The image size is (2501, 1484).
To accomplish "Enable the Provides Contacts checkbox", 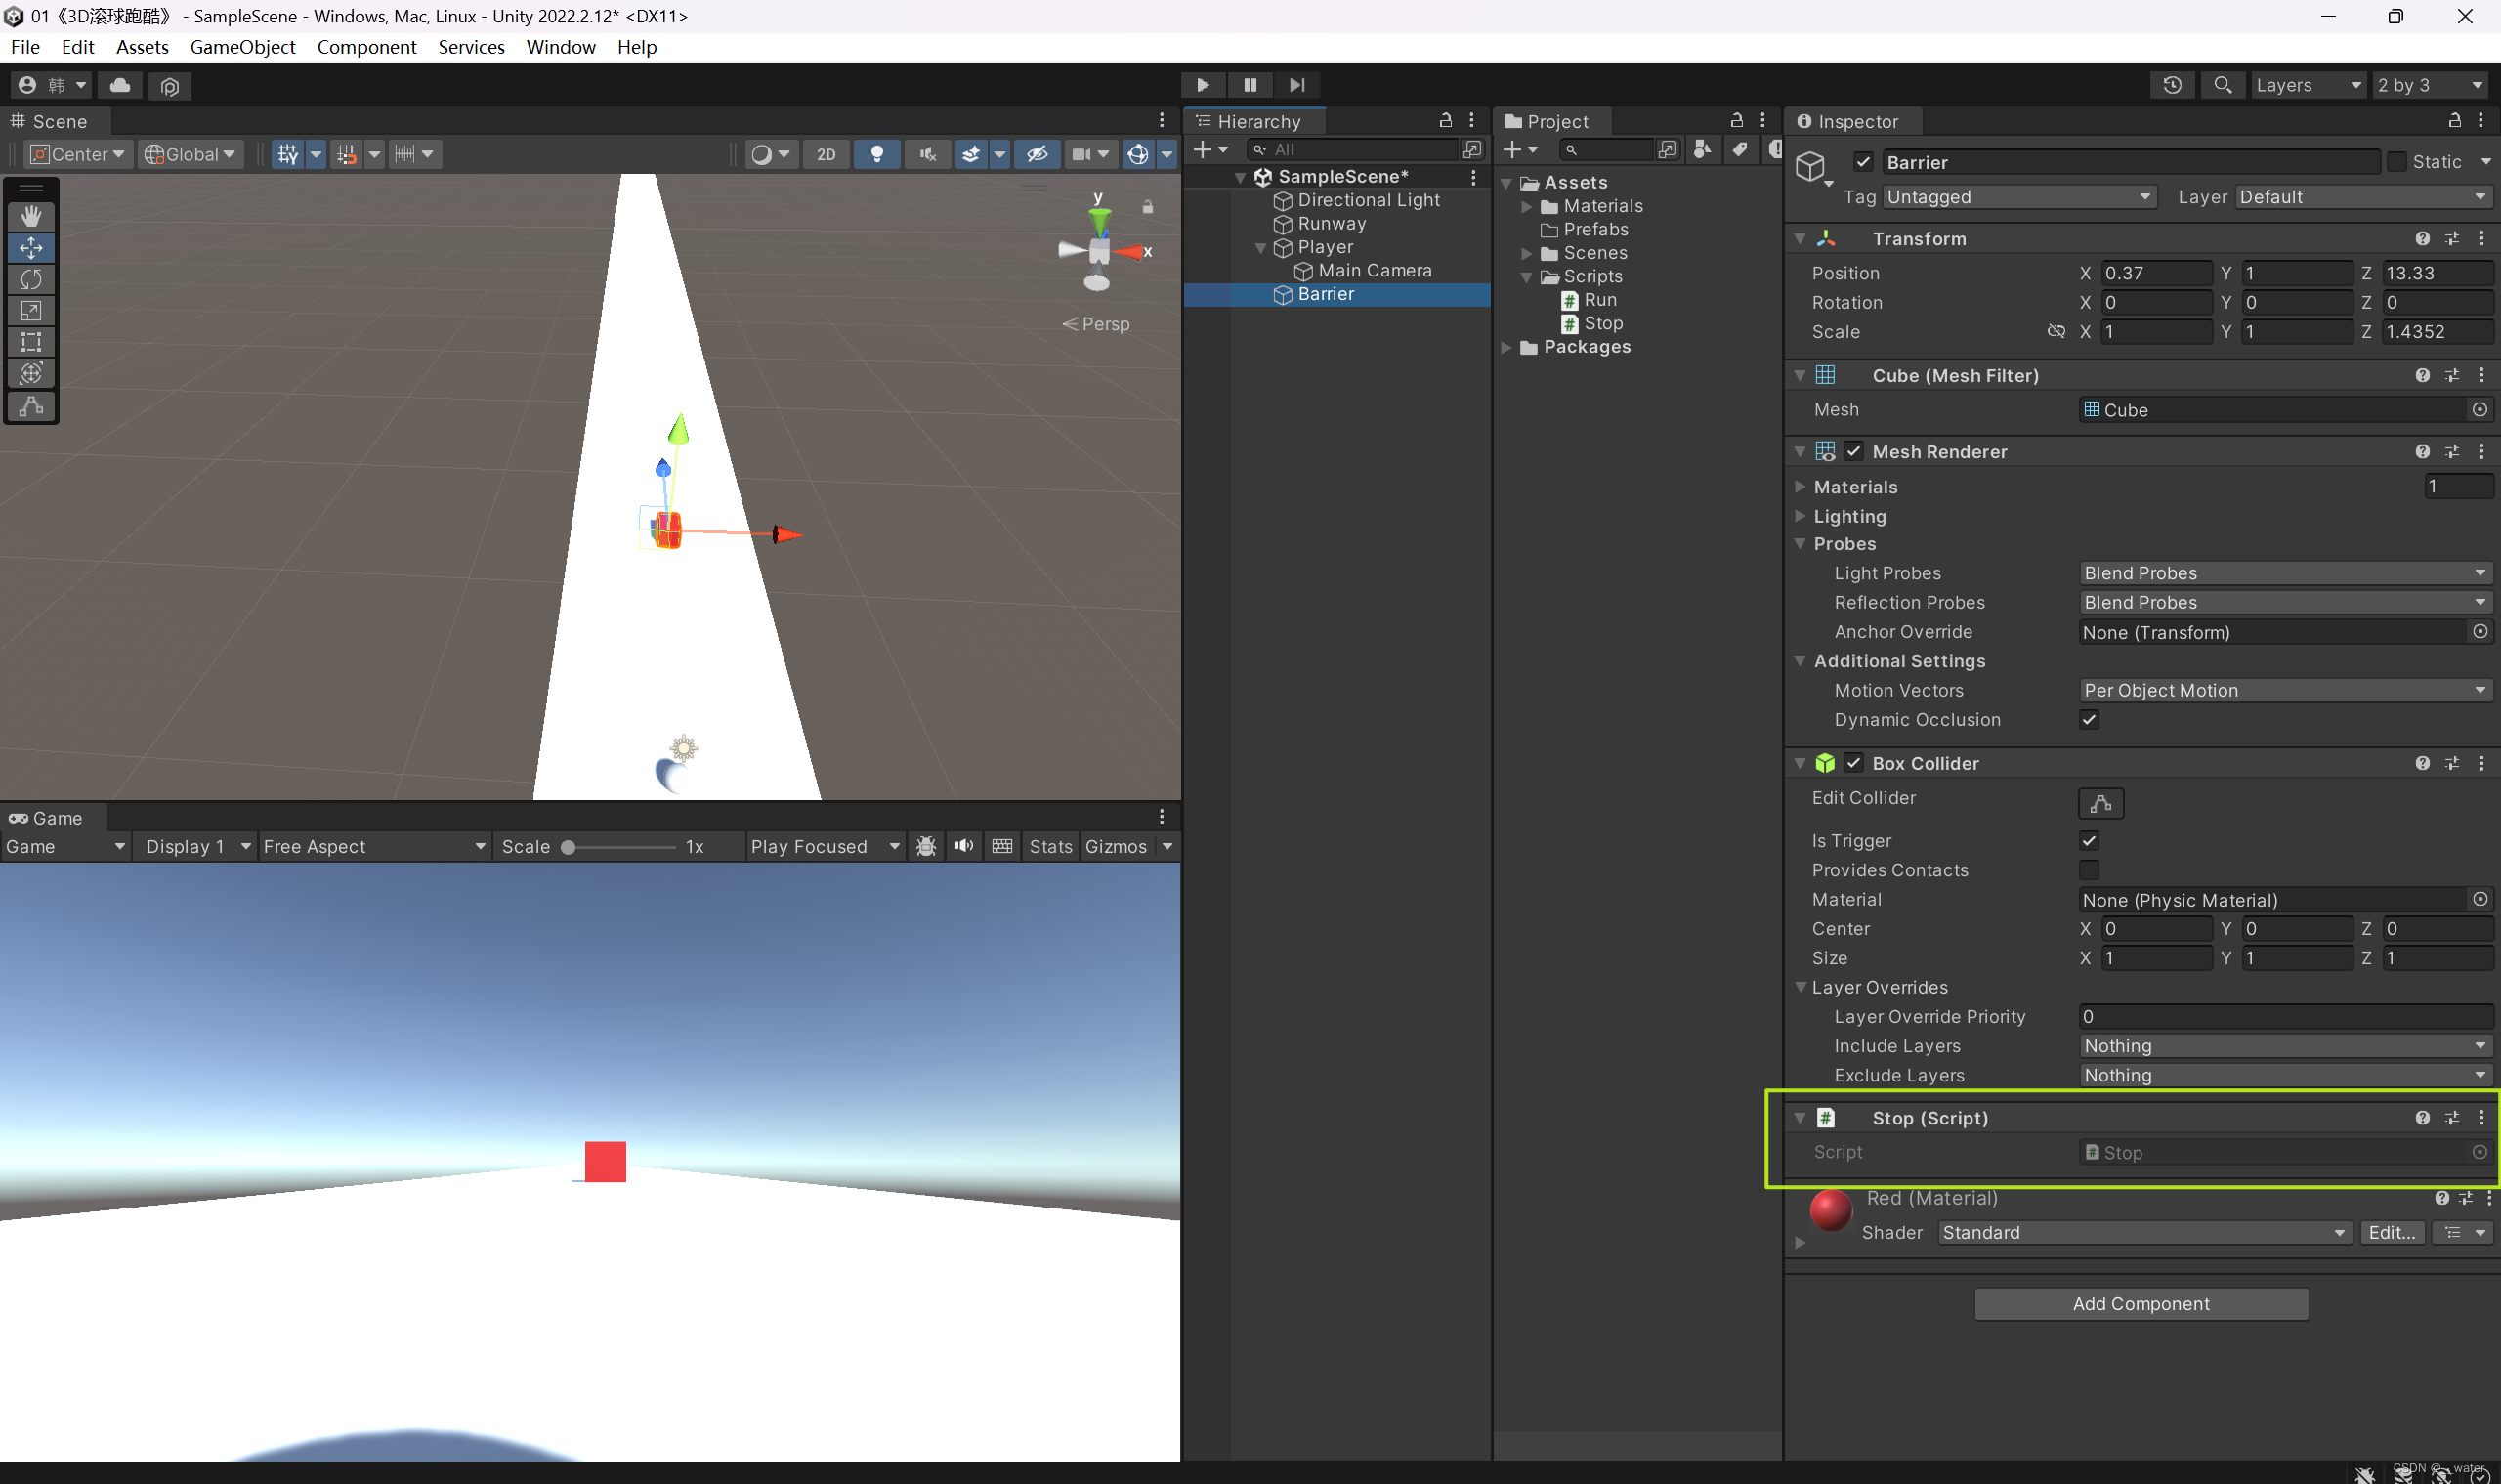I will point(2088,870).
